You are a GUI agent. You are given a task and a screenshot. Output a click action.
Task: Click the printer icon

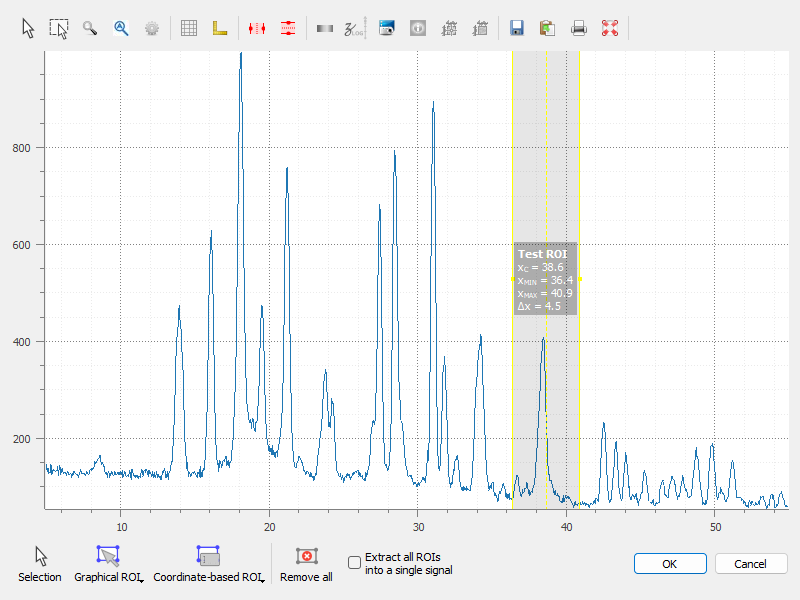[578, 28]
